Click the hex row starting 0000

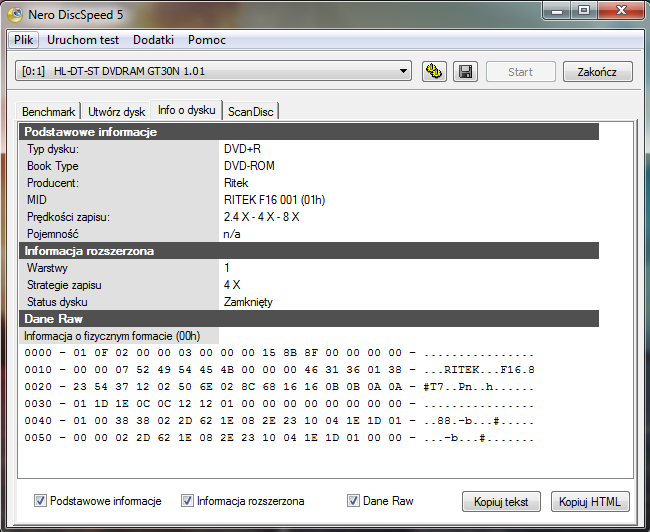coord(279,353)
